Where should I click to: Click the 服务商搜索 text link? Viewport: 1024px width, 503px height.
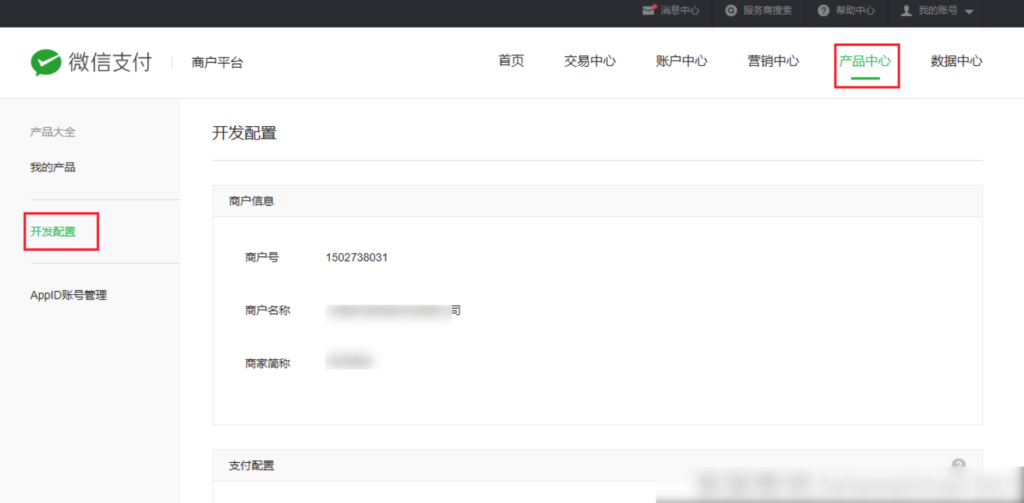(x=767, y=11)
